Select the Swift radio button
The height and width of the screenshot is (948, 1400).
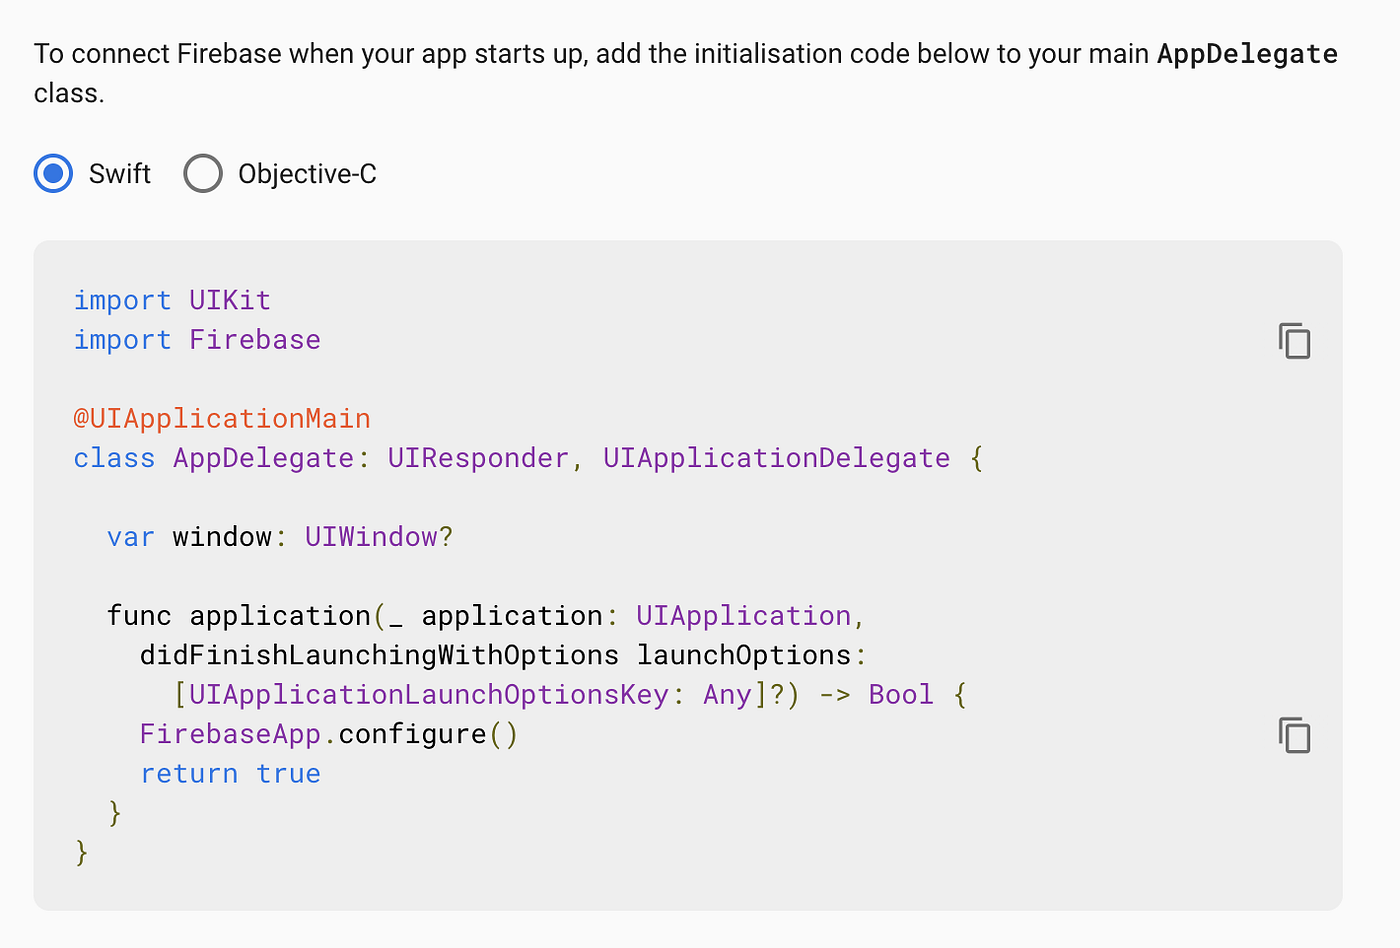coord(53,173)
